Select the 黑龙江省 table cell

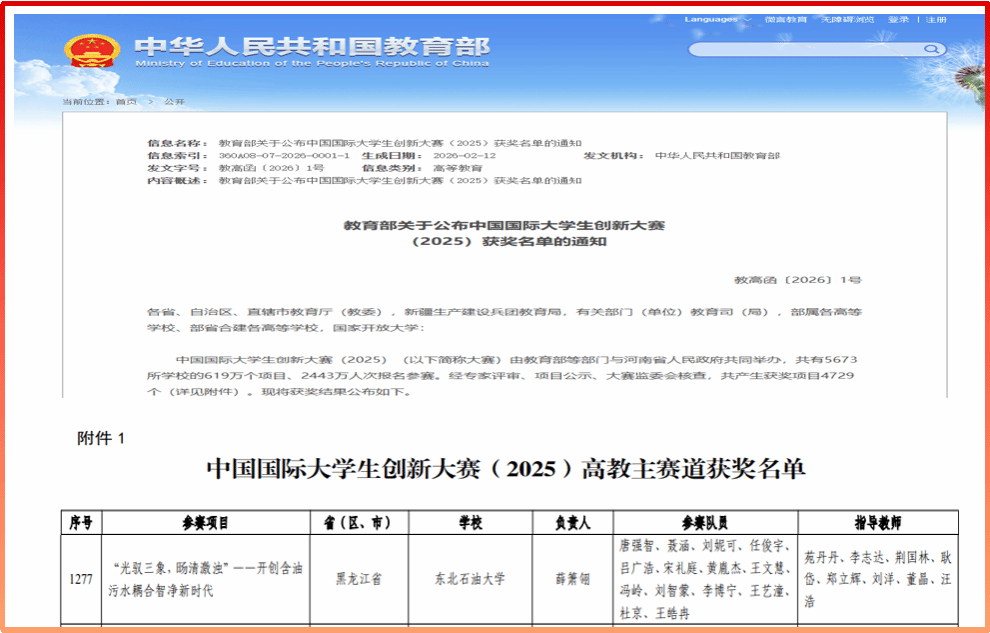tap(358, 578)
